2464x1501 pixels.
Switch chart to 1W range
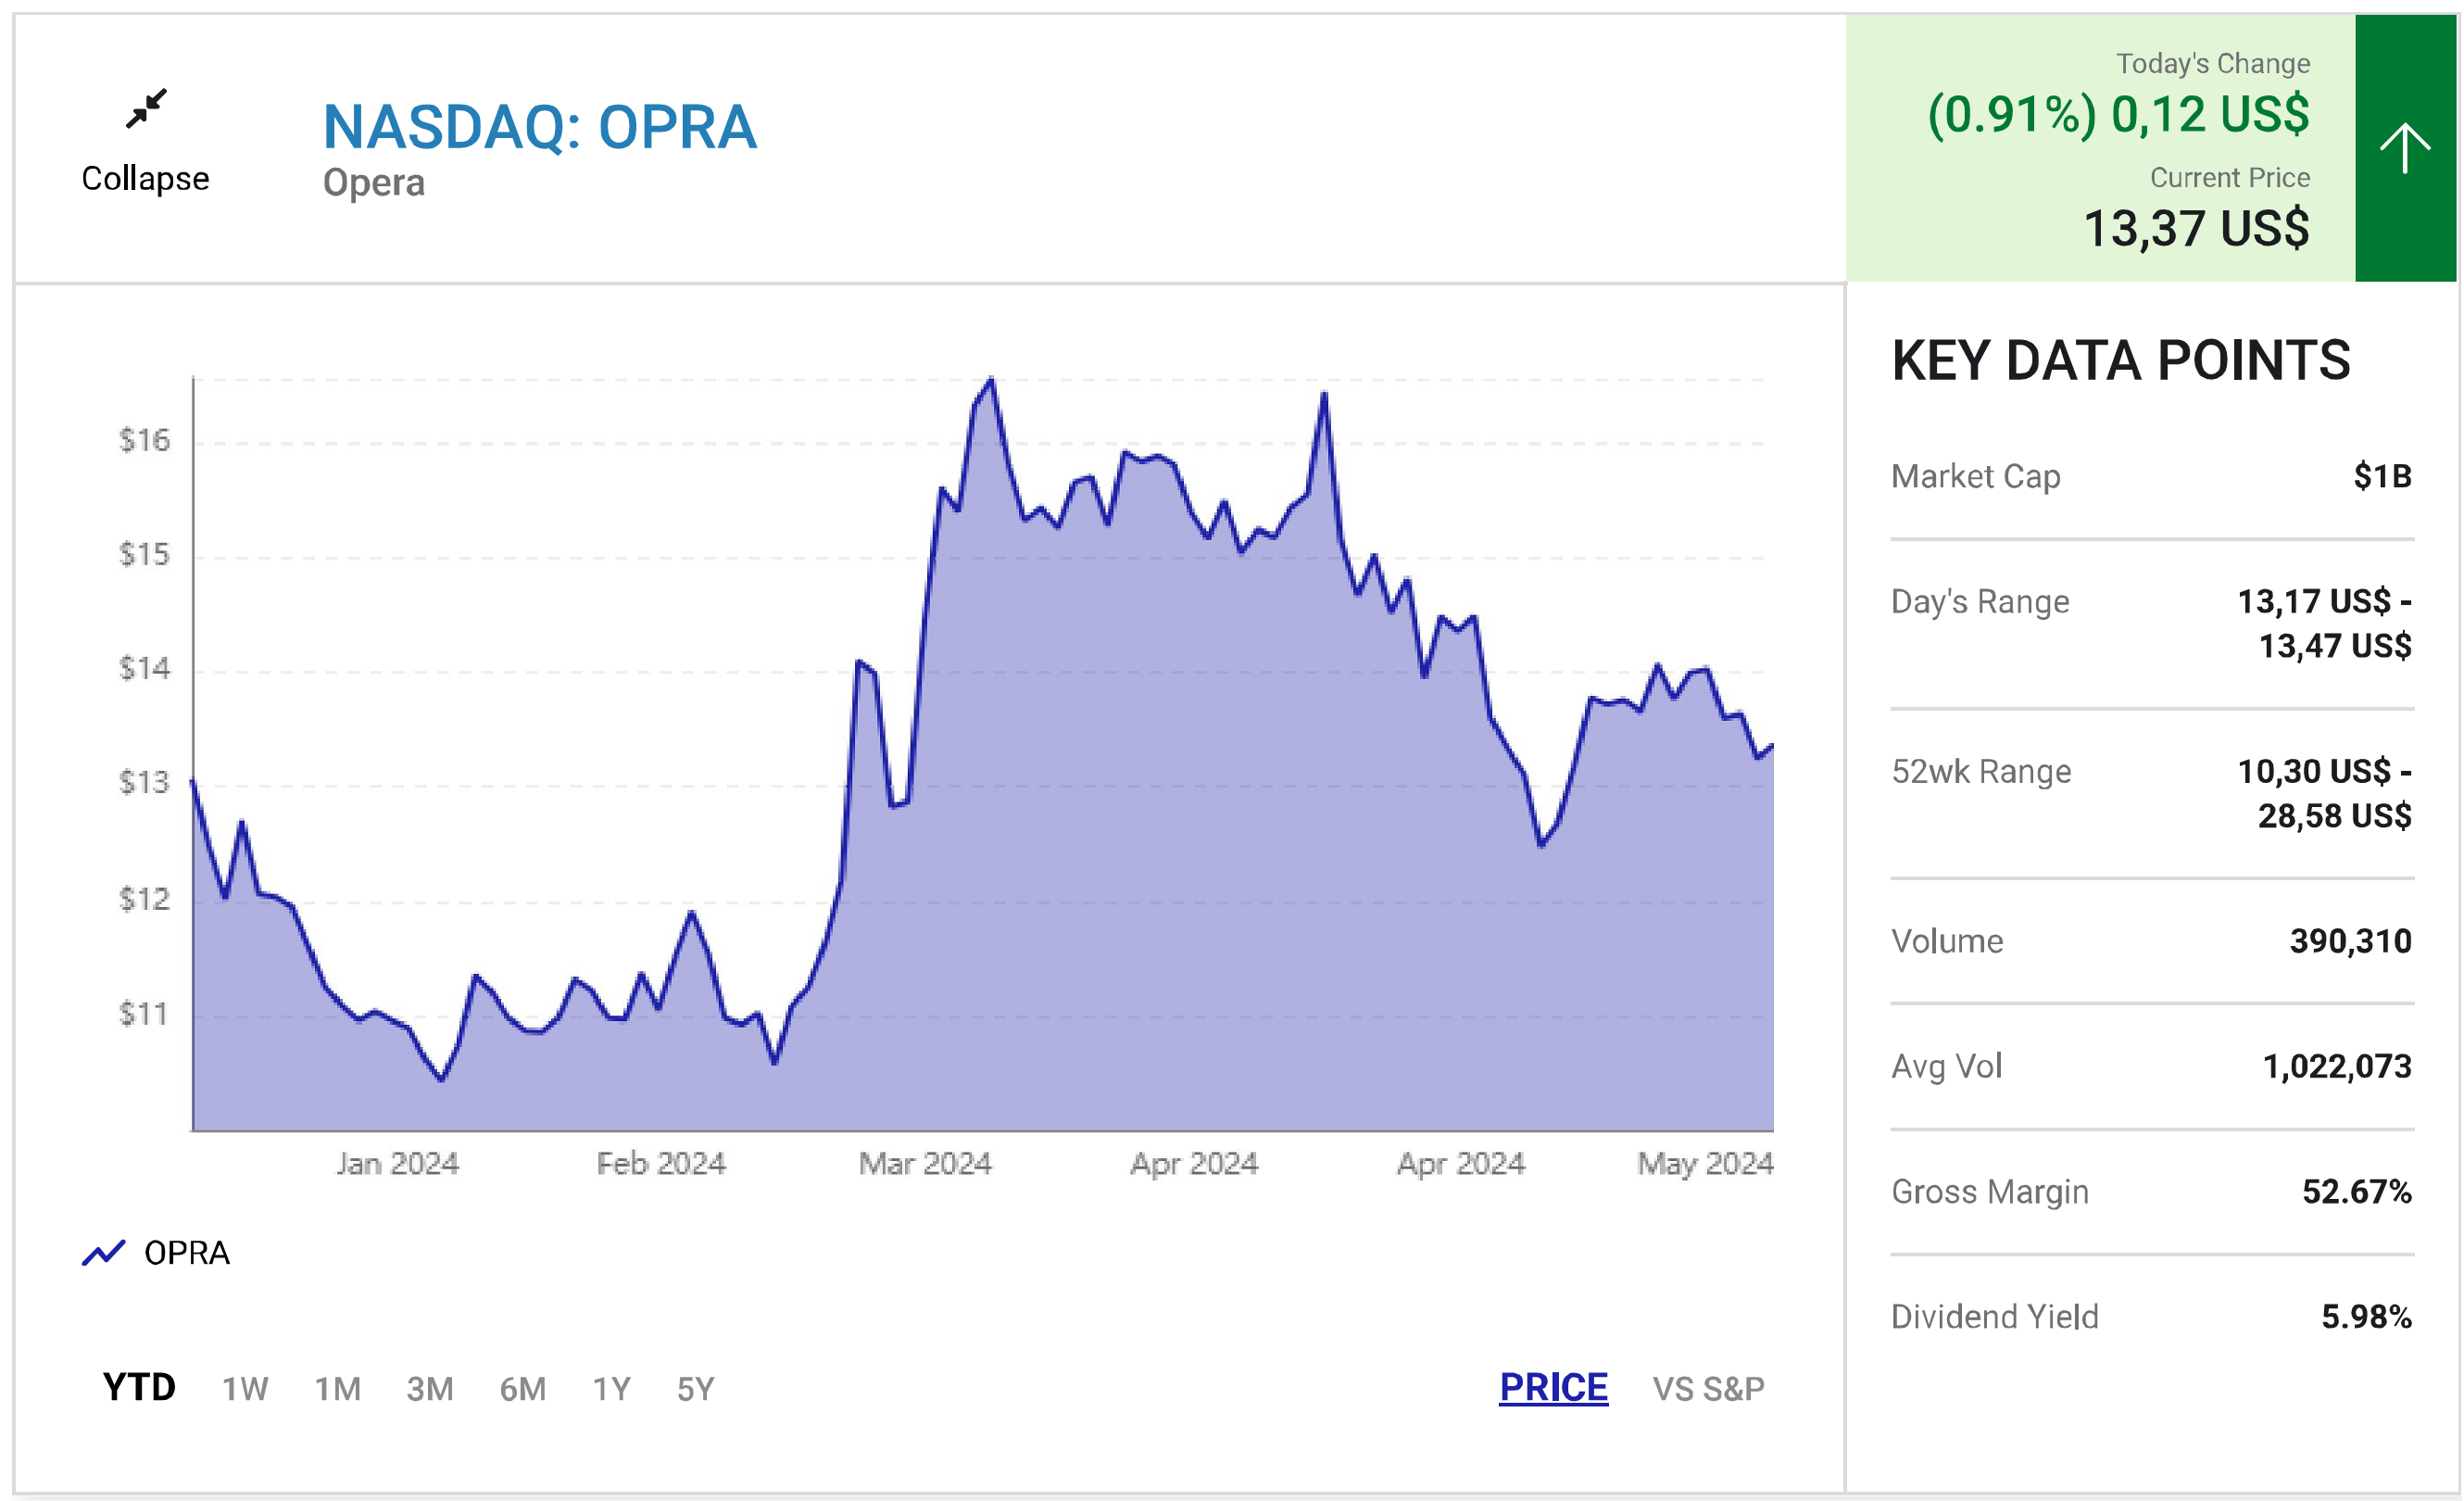click(x=244, y=1389)
